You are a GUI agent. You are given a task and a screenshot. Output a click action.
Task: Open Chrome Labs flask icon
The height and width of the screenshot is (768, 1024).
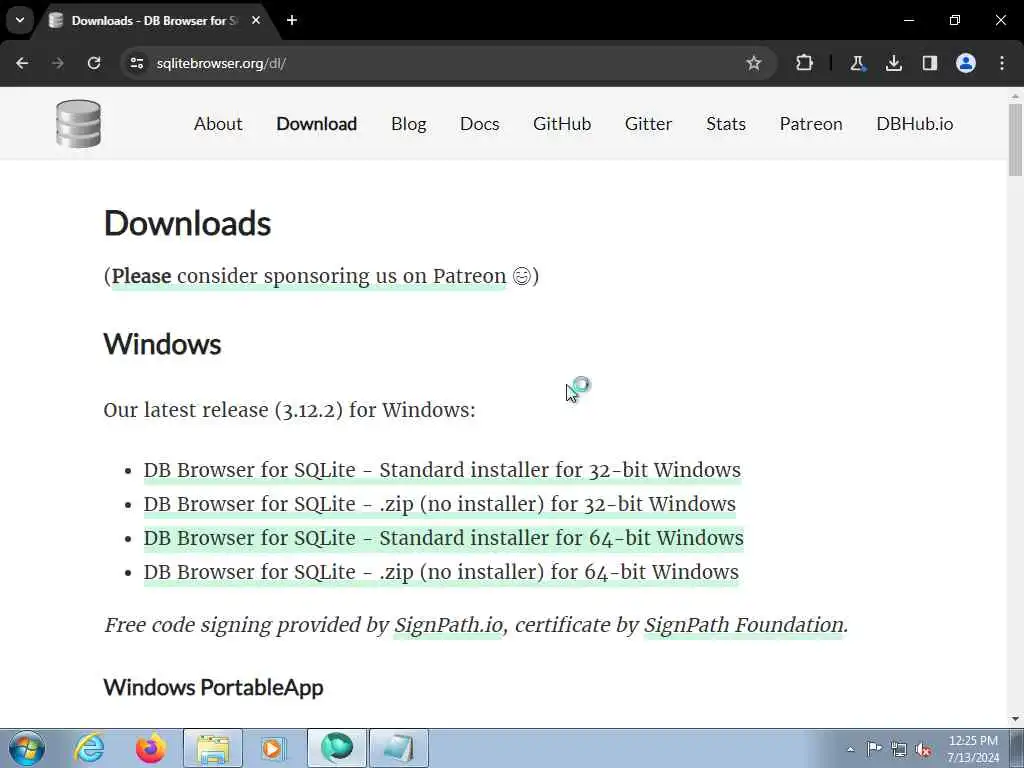pyautogui.click(x=857, y=63)
